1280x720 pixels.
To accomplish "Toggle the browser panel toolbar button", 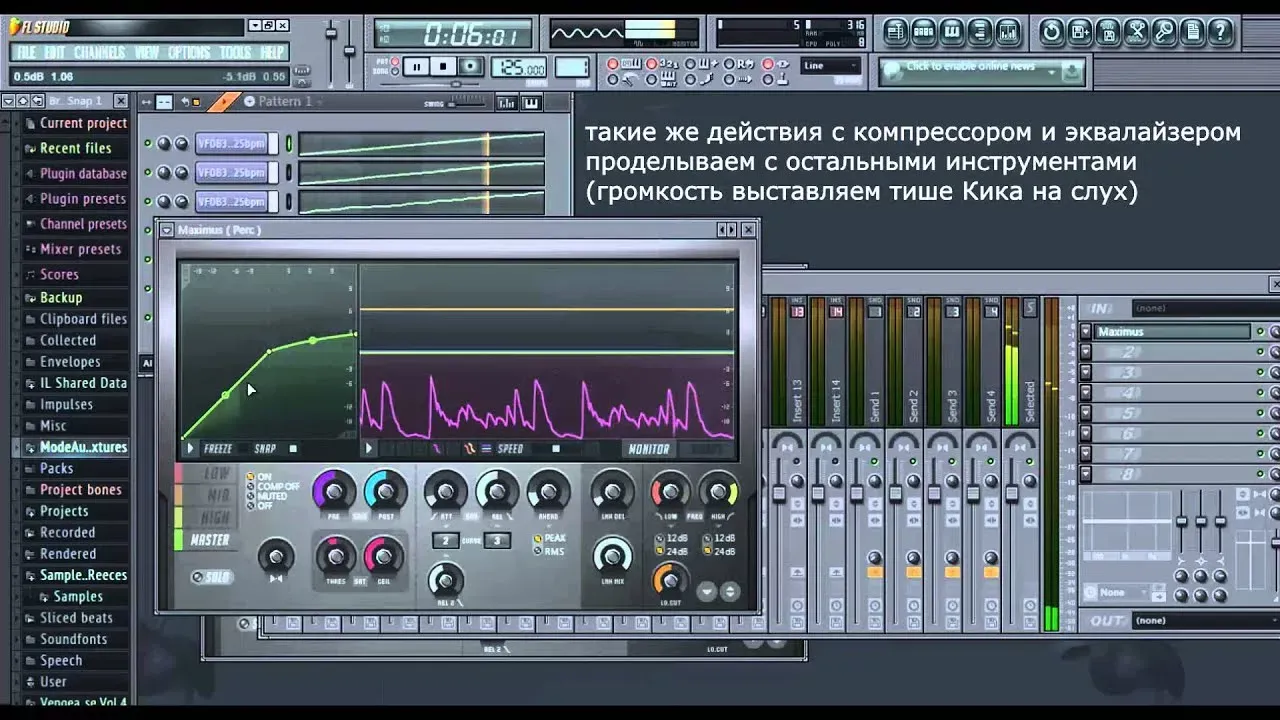I will tap(980, 33).
